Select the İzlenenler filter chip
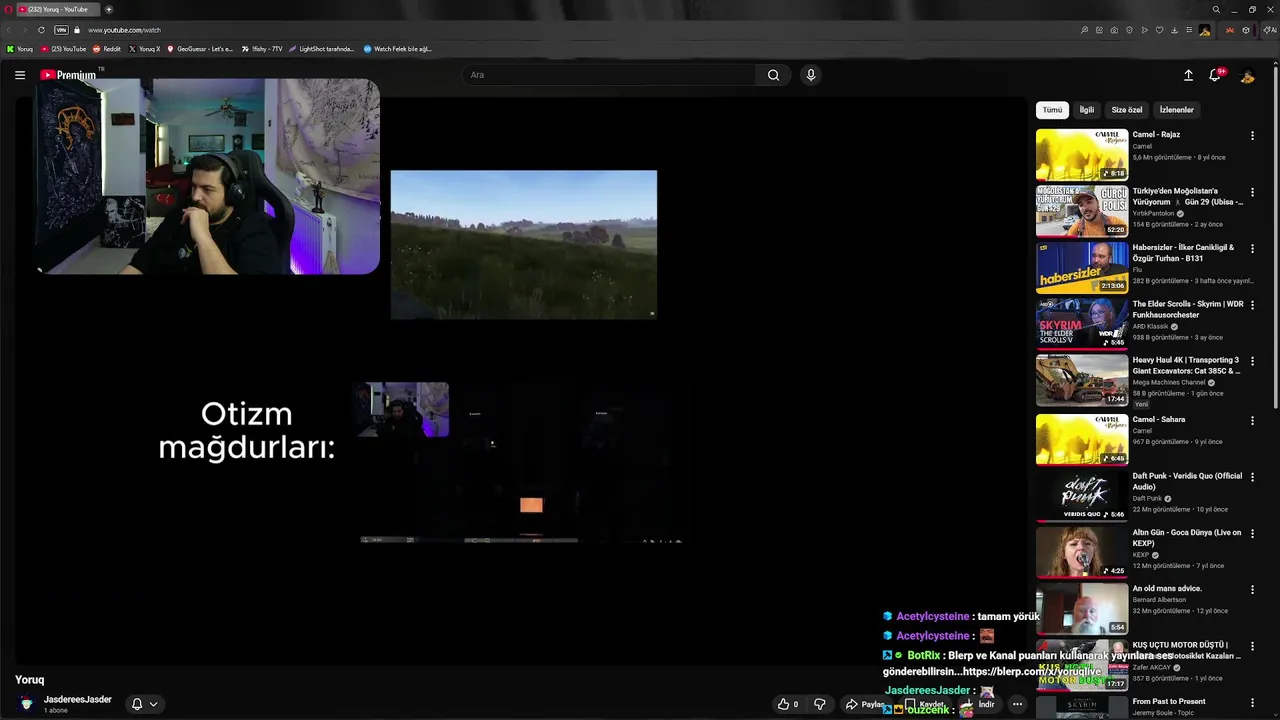The image size is (1280, 720). [x=1176, y=110]
